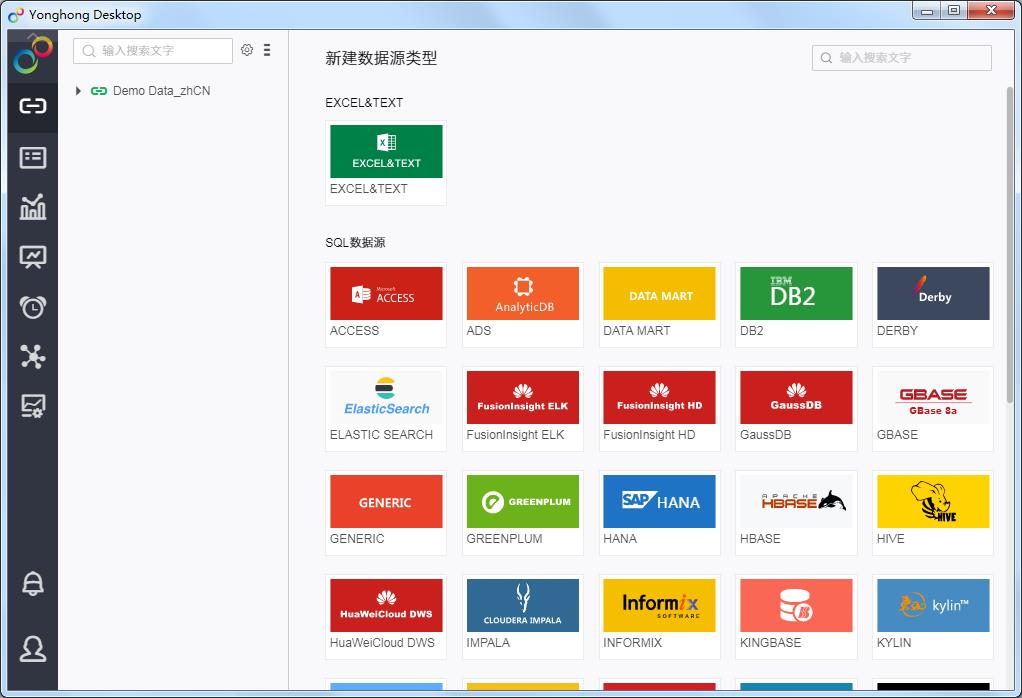Expand the Demo Data_zhCN tree node

[78, 91]
